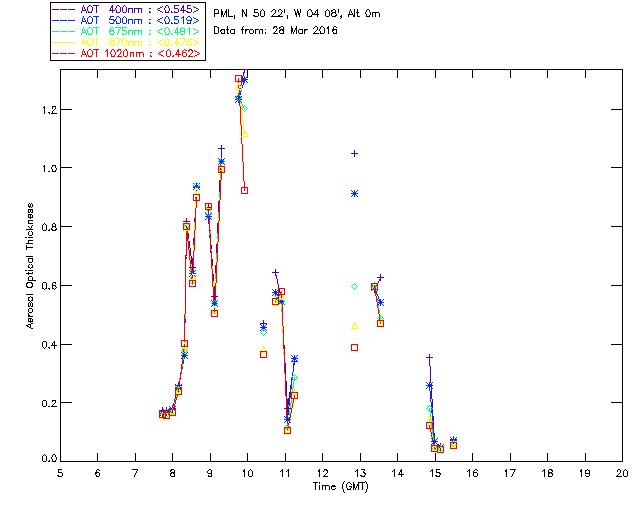This screenshot has height=512, width=640.
Task: Click the isolated red square marker near 0.39
Action: pos(354,347)
